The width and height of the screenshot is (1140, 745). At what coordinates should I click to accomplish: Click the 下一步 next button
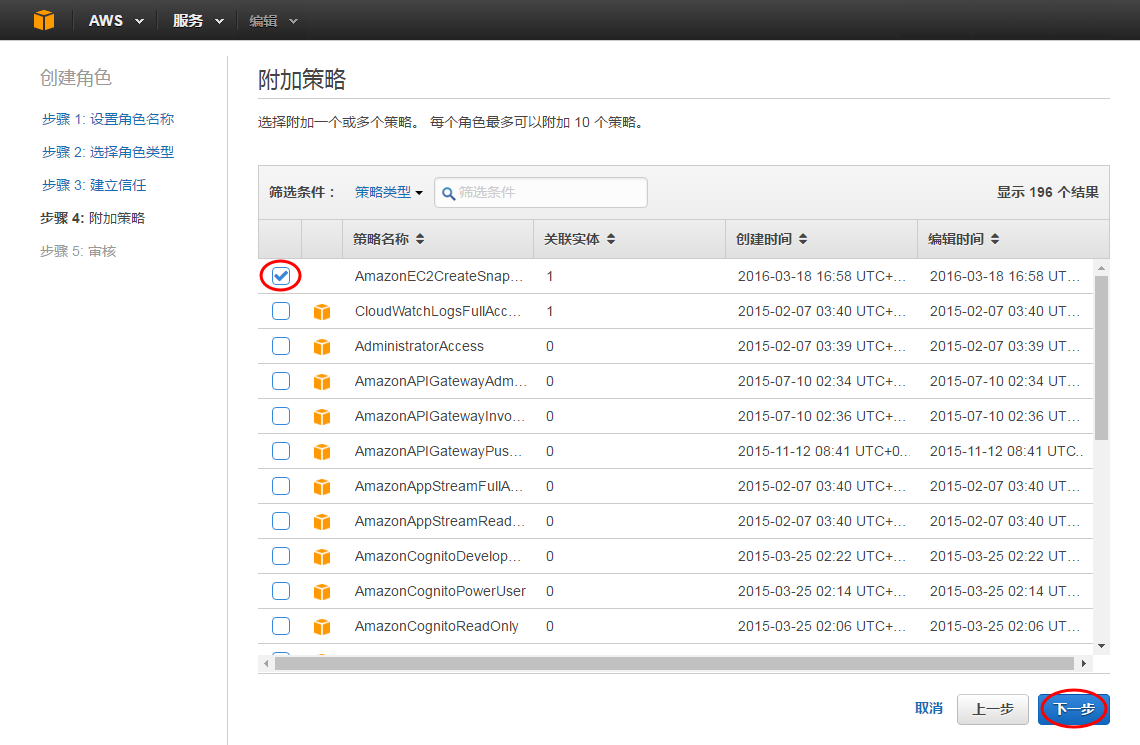(x=1074, y=709)
